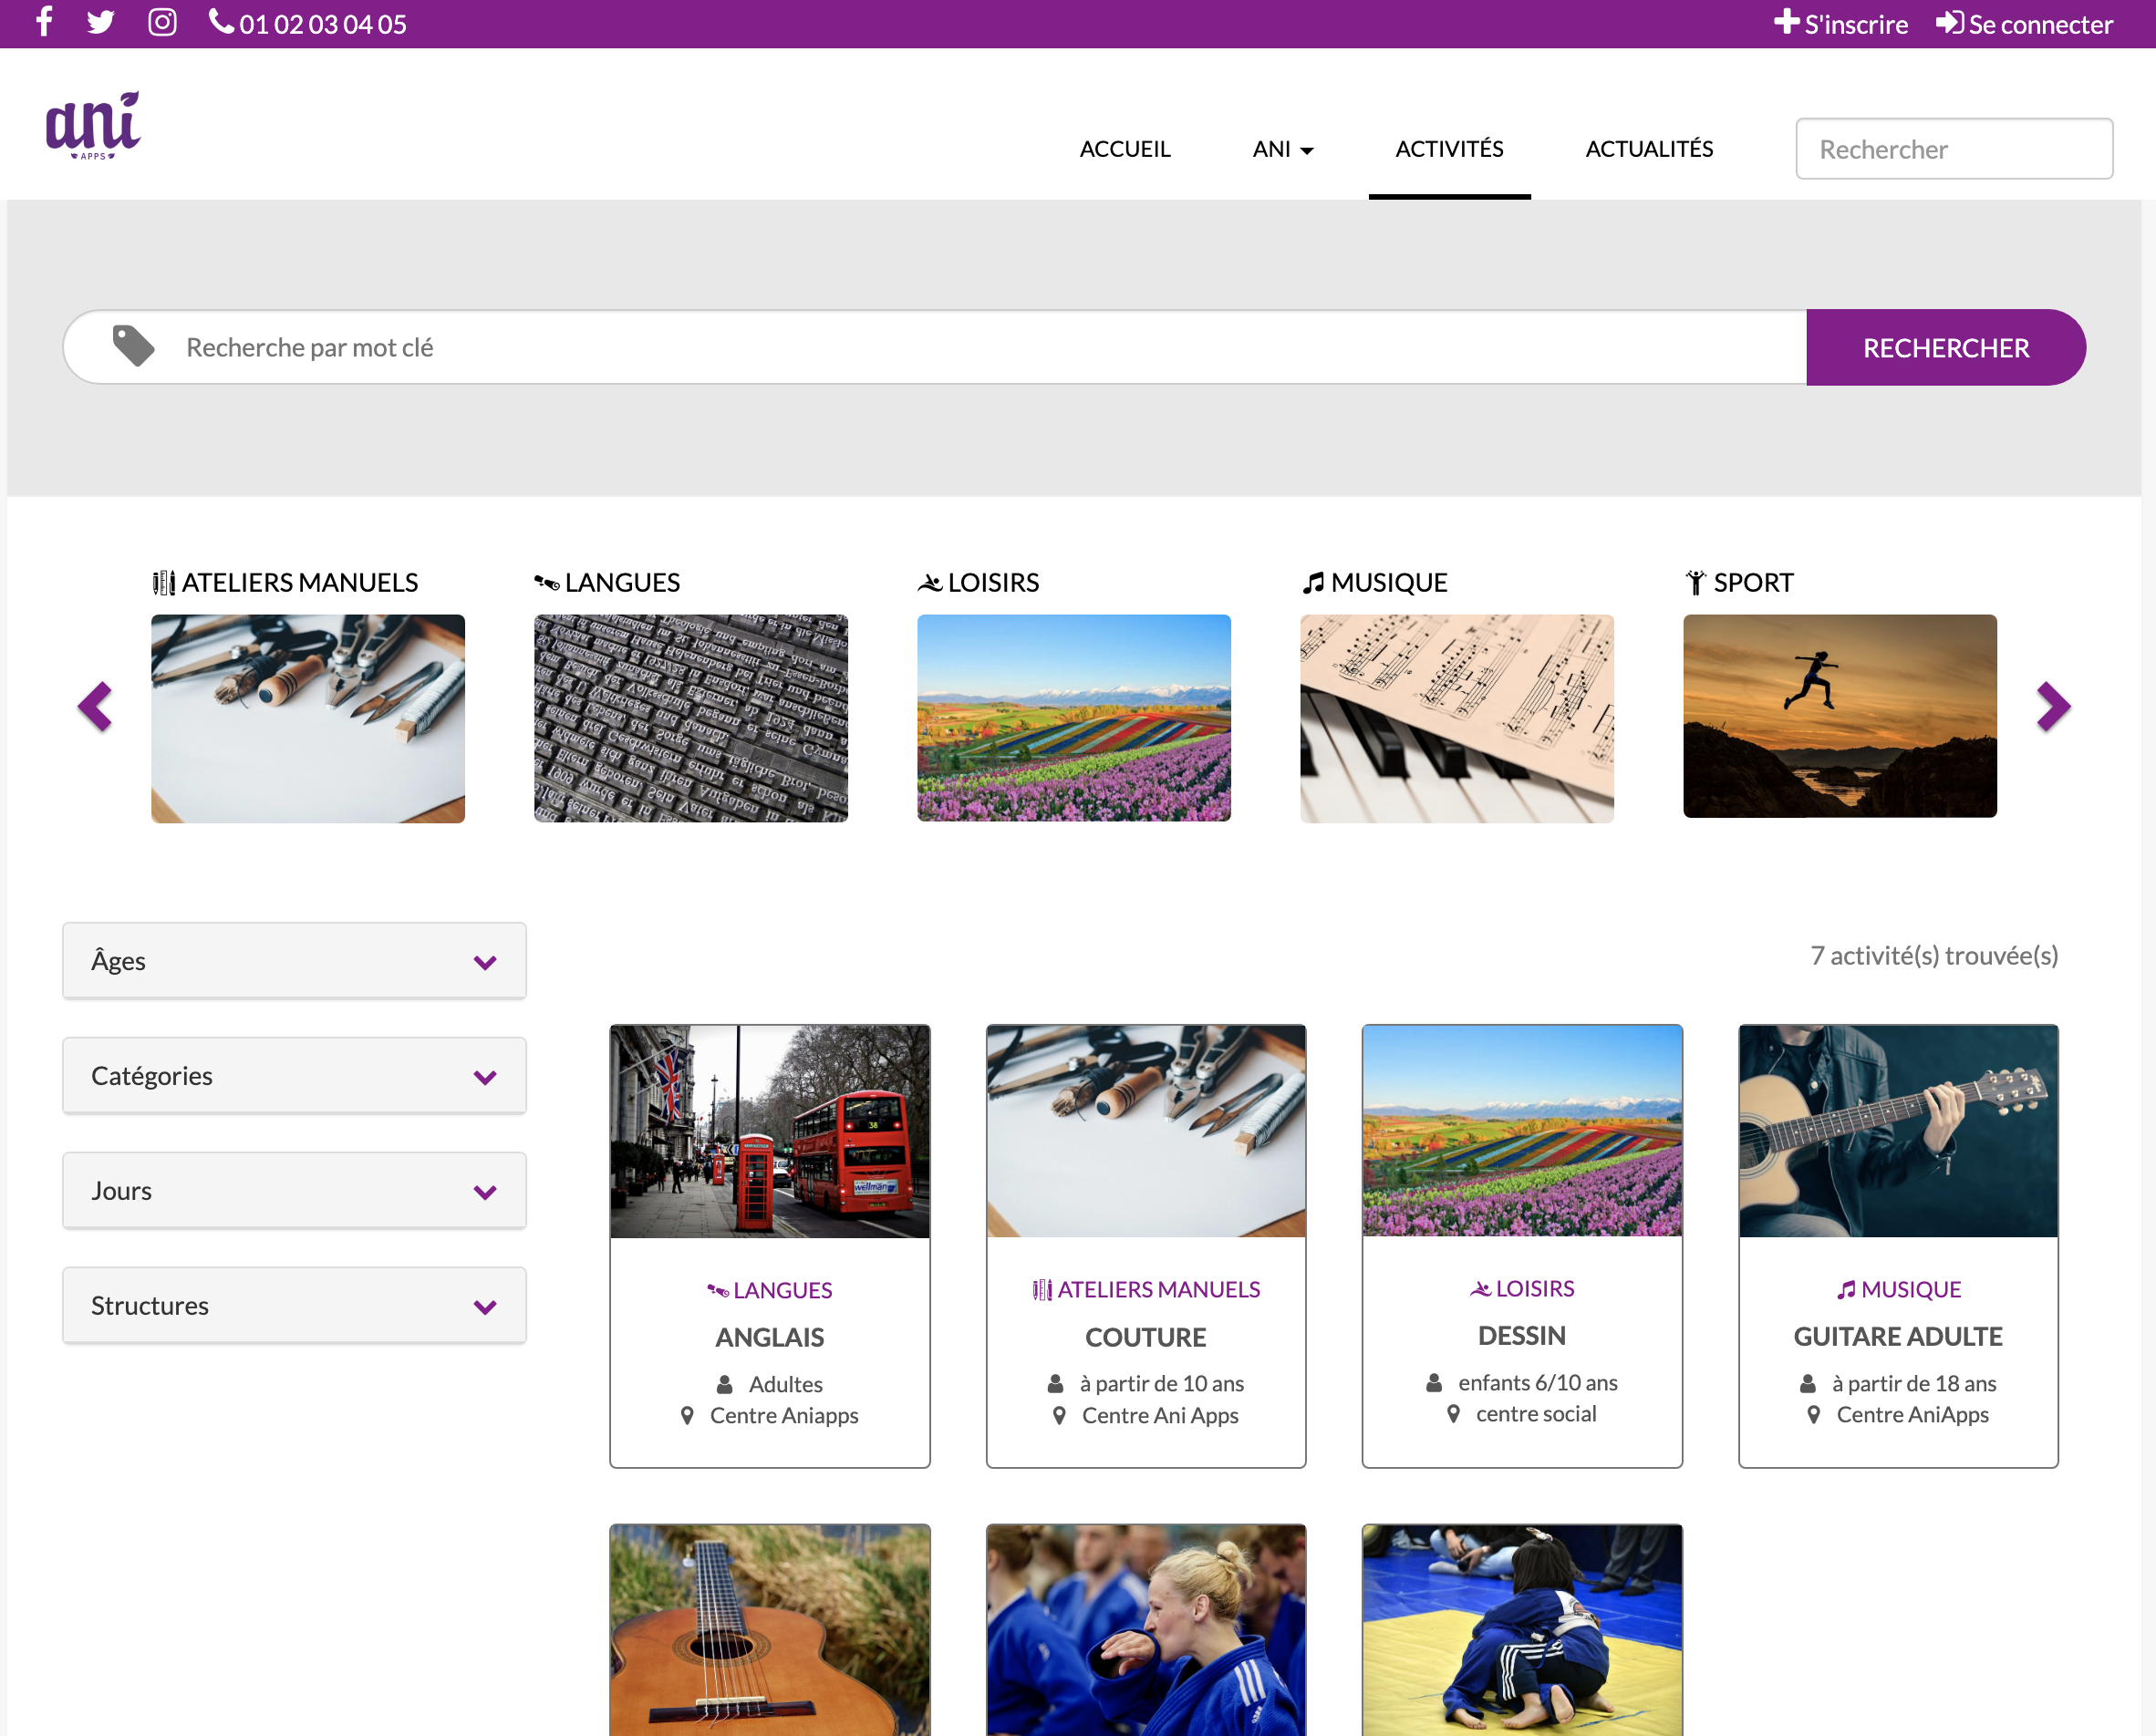
Task: Select SPORT category heading
Action: pos(1739,582)
